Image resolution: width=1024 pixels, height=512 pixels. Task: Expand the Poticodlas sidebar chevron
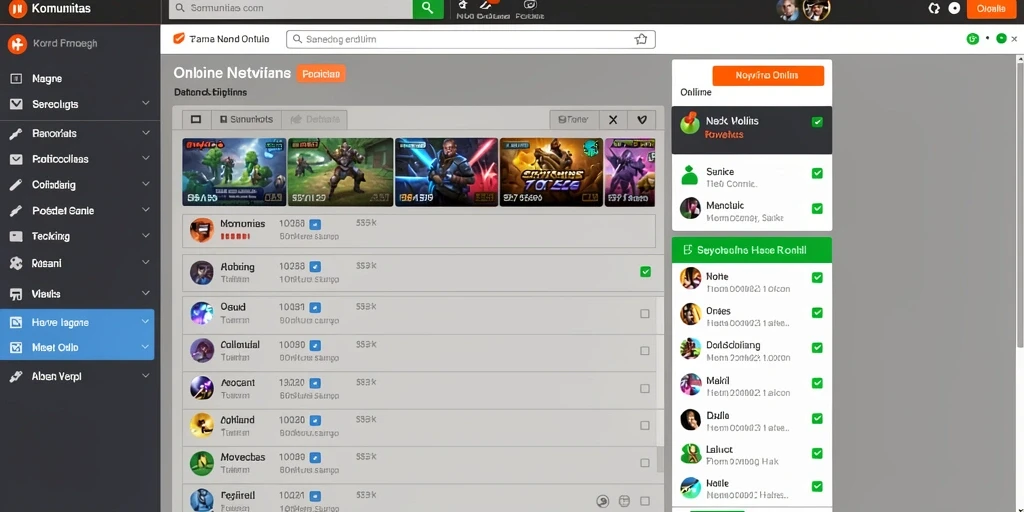(146, 159)
